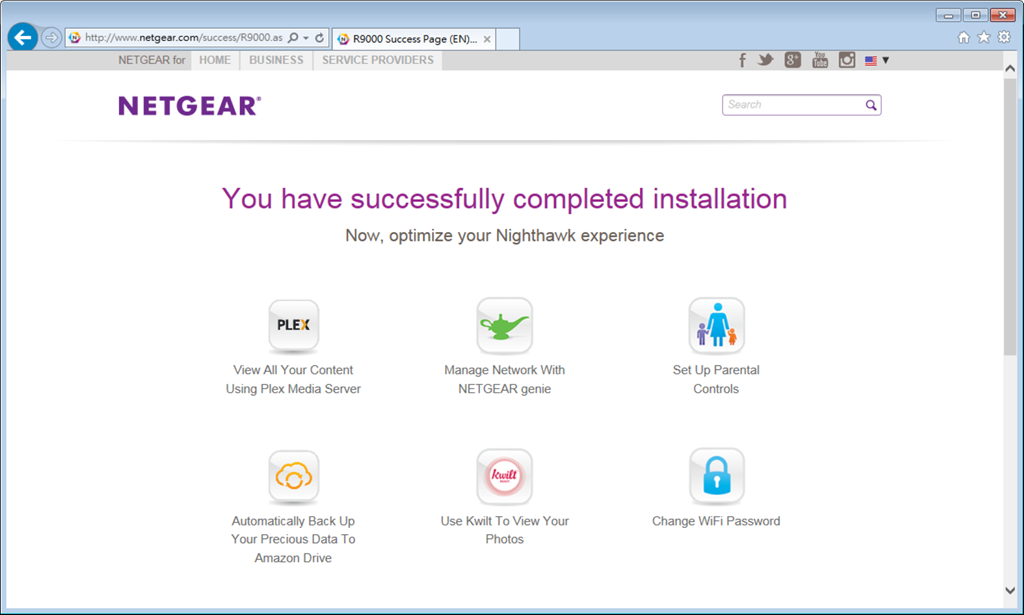
Task: Follow 'View All Your Content Using Plex' link
Action: (293, 379)
